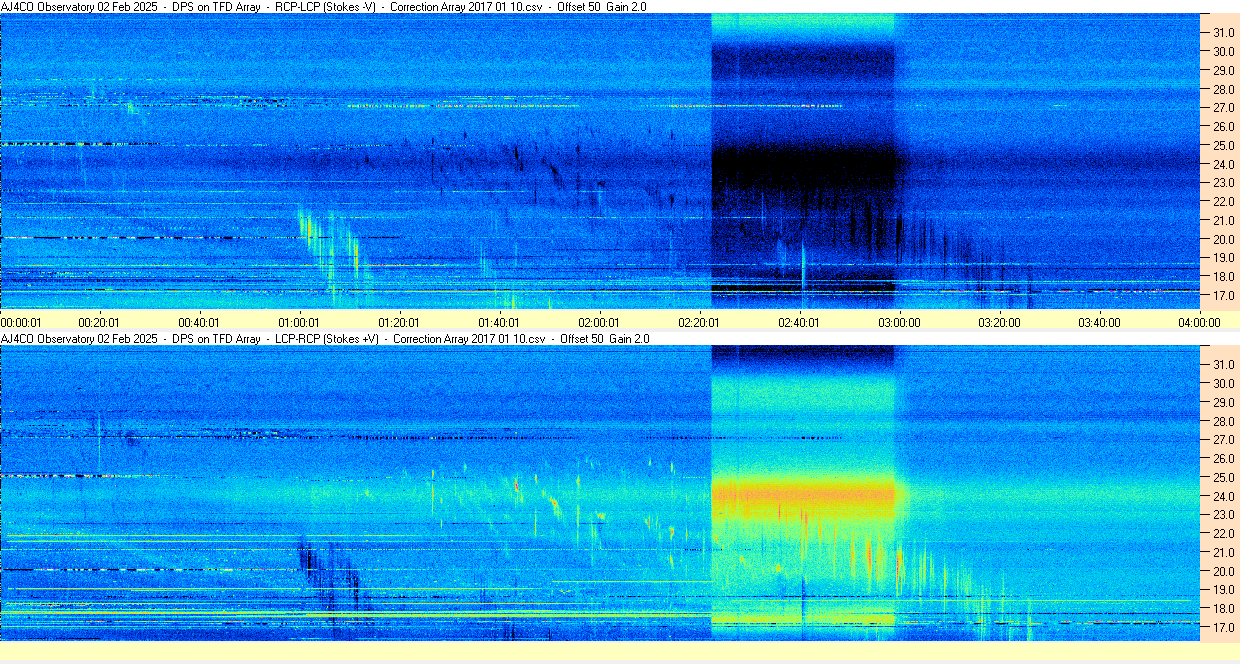Pick the 01:40:01 time axis label
Image resolution: width=1240 pixels, height=664 pixels.
click(499, 322)
